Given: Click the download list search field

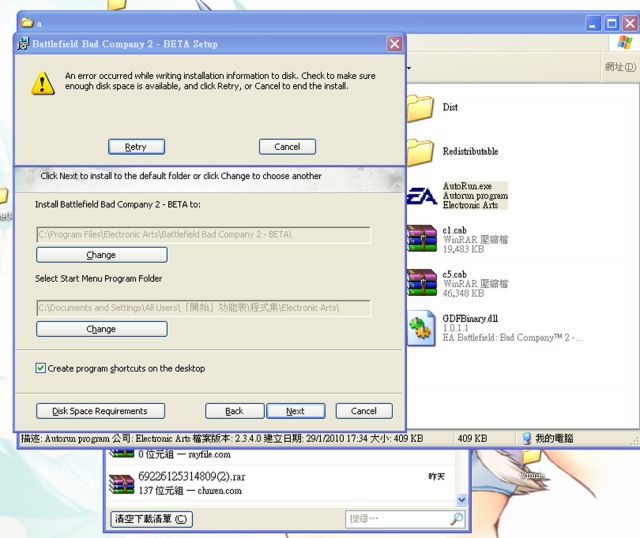Looking at the screenshot, I should pyautogui.click(x=395, y=519).
